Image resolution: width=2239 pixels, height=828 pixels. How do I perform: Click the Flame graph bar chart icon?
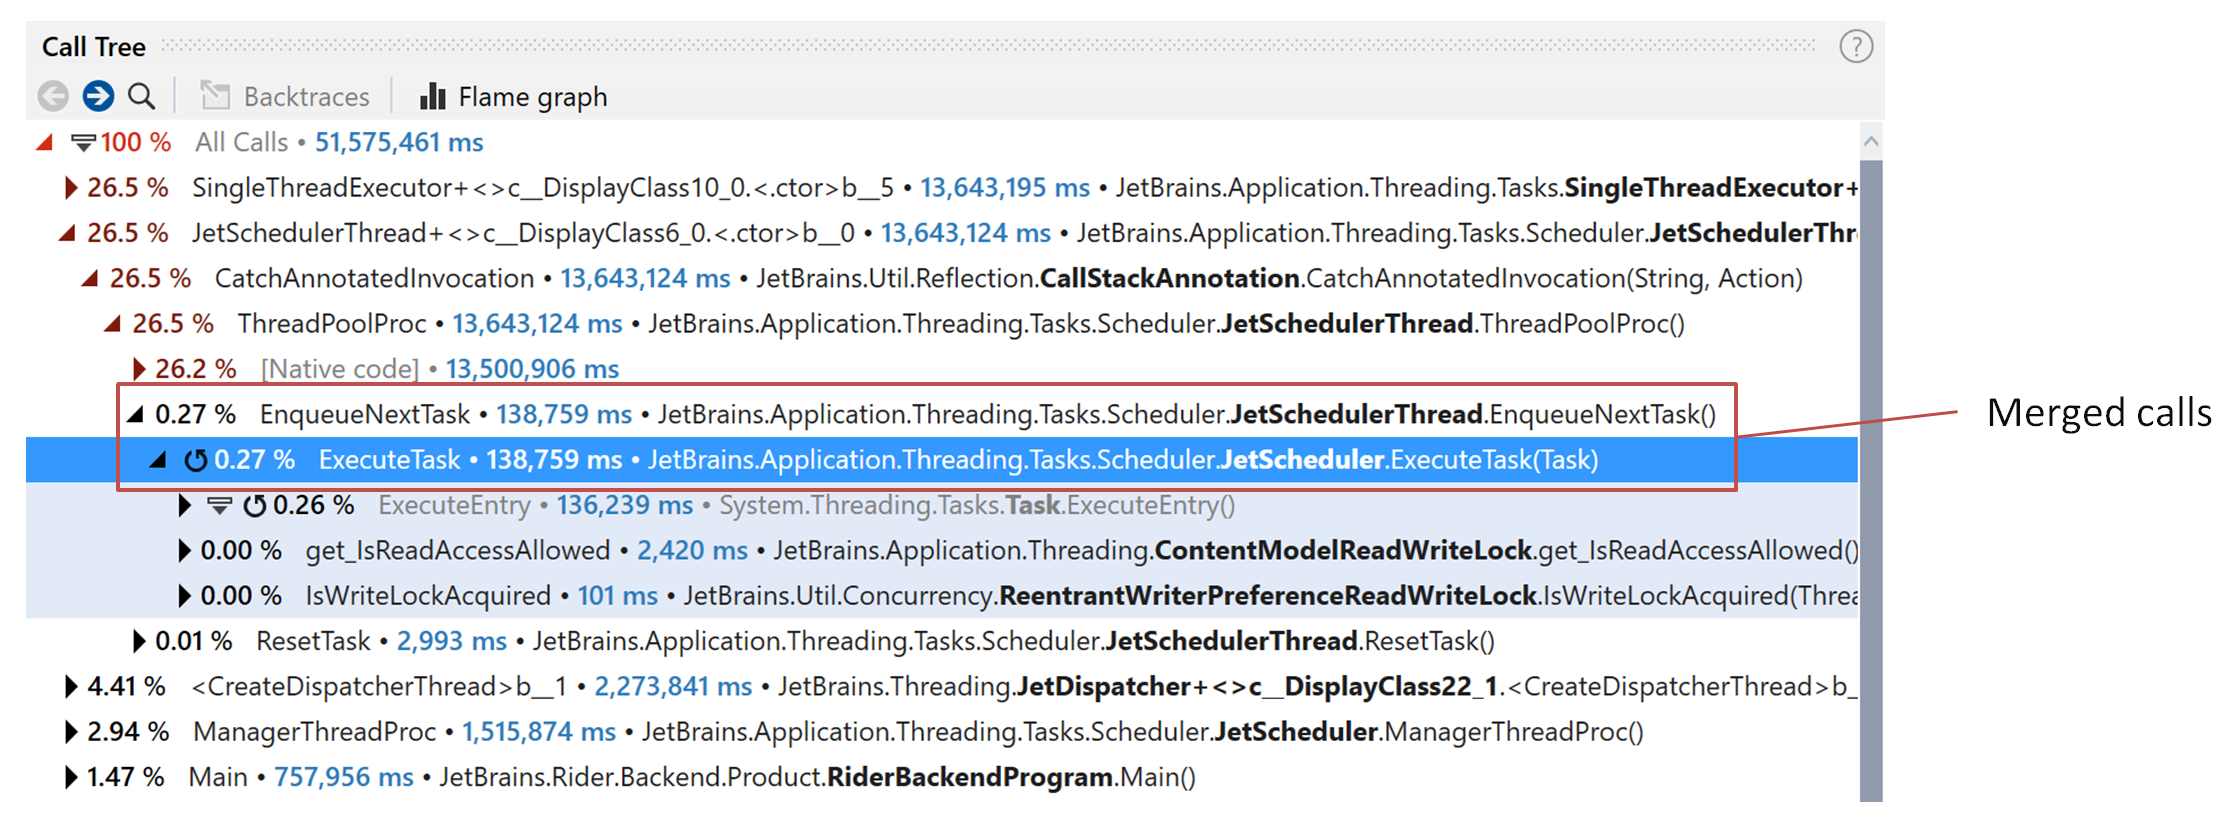pyautogui.click(x=433, y=96)
